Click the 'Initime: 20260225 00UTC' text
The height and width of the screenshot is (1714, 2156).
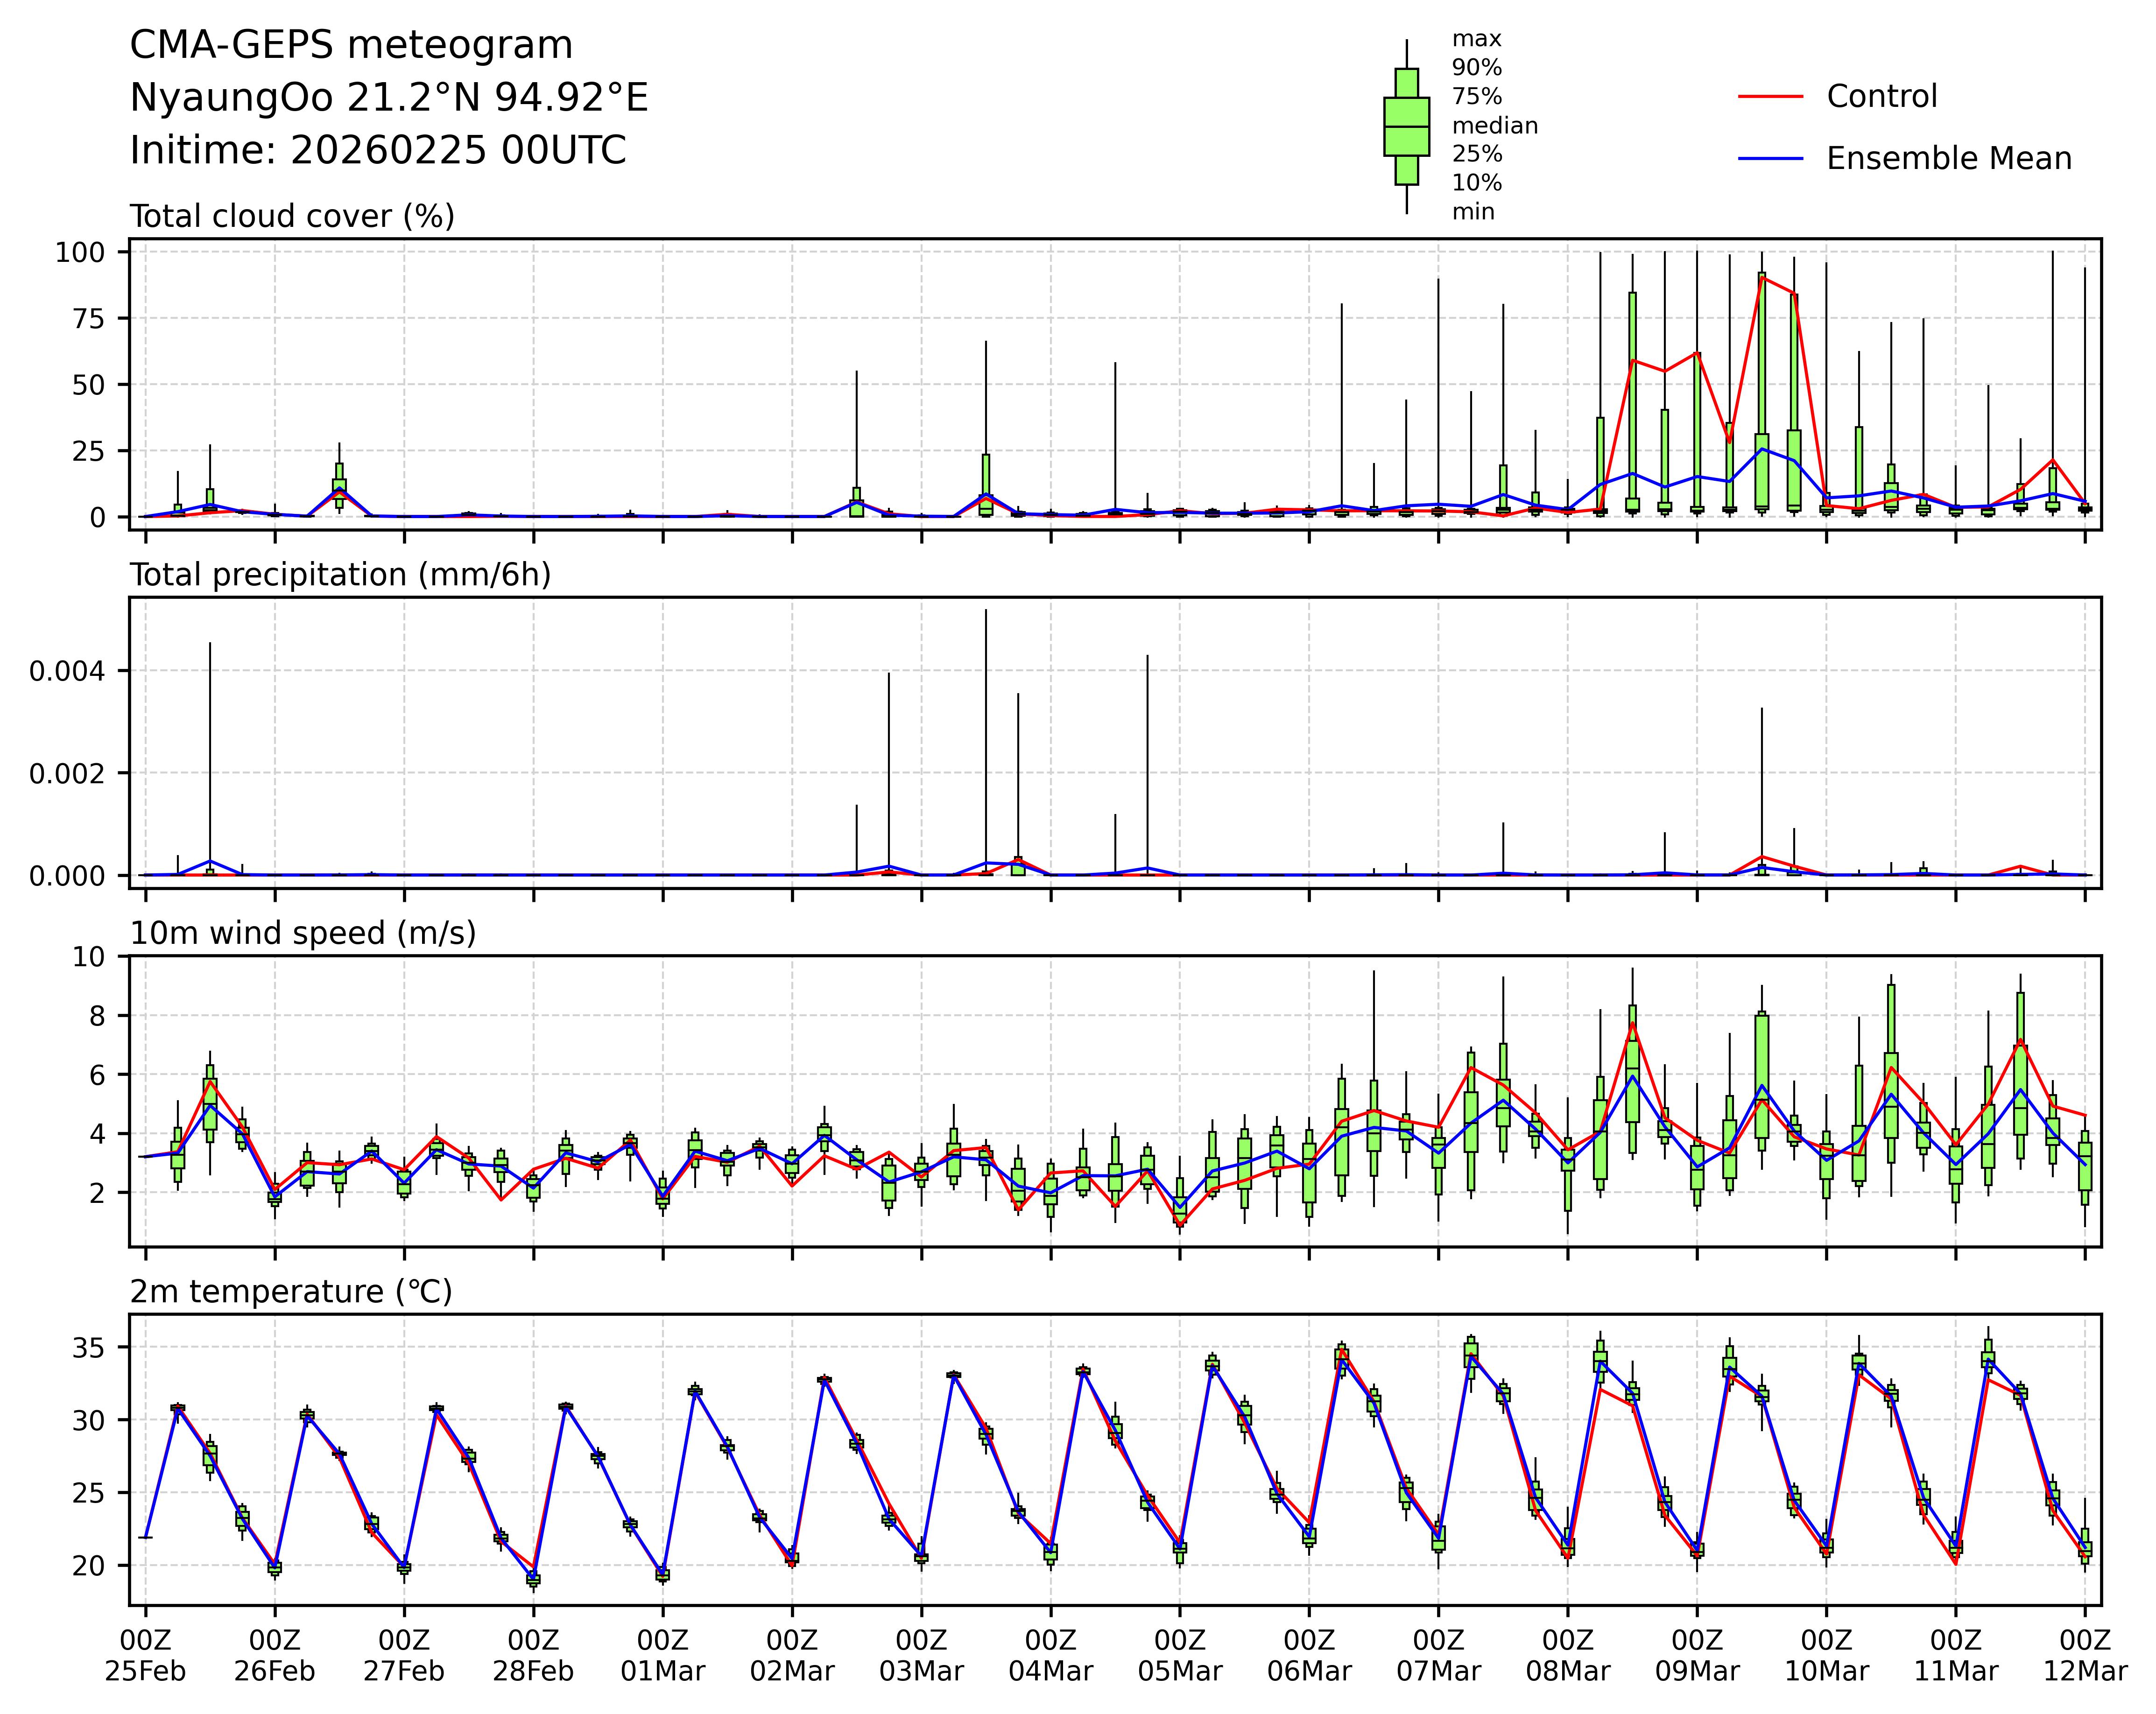[x=378, y=151]
